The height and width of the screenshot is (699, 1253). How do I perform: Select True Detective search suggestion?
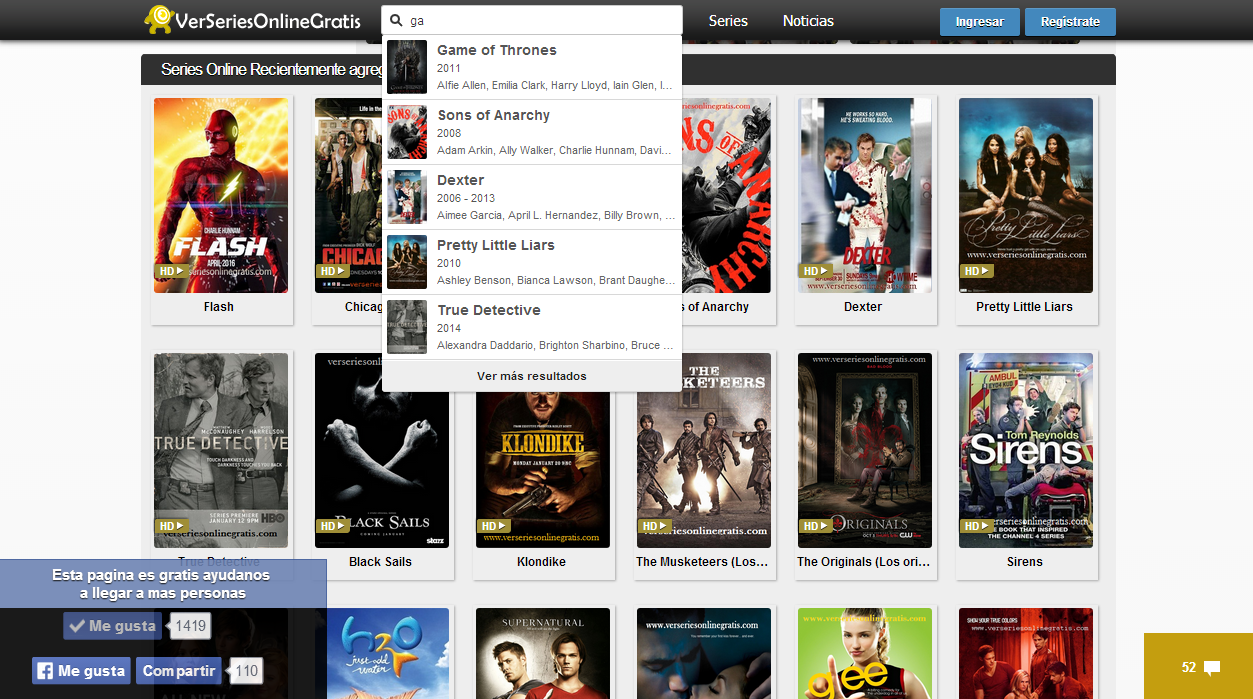[x=532, y=327]
